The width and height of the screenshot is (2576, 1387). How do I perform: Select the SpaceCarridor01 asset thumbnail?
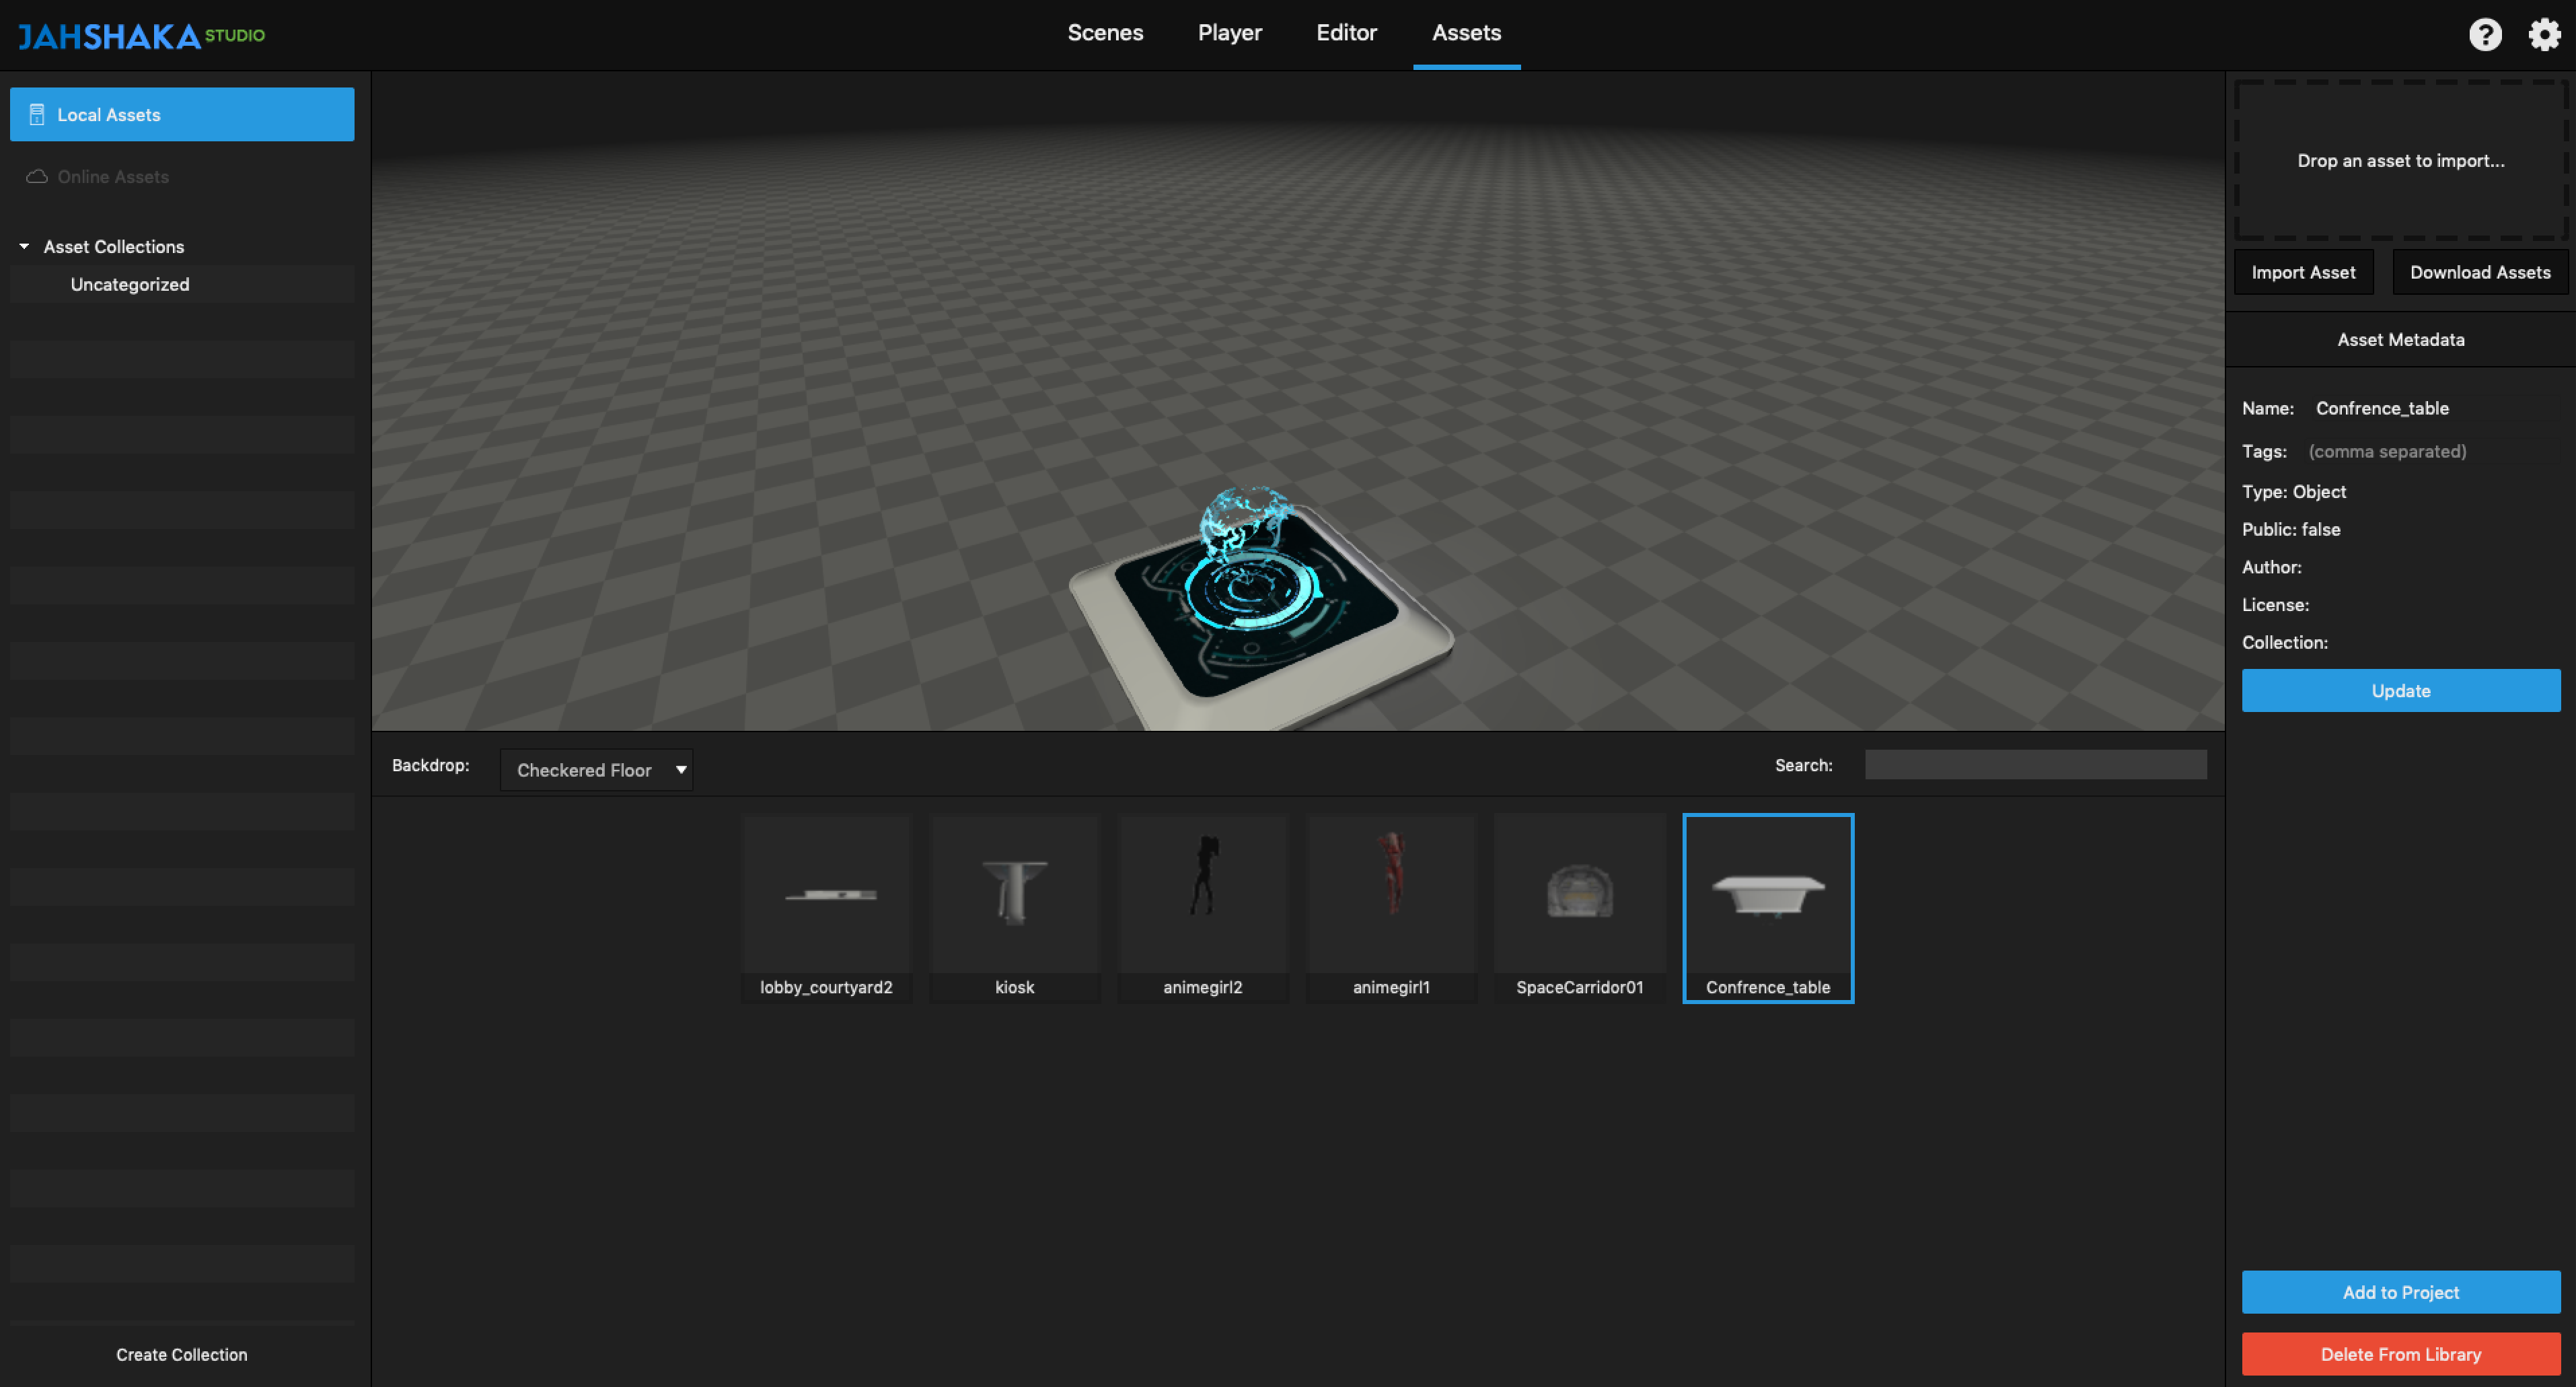(1579, 908)
